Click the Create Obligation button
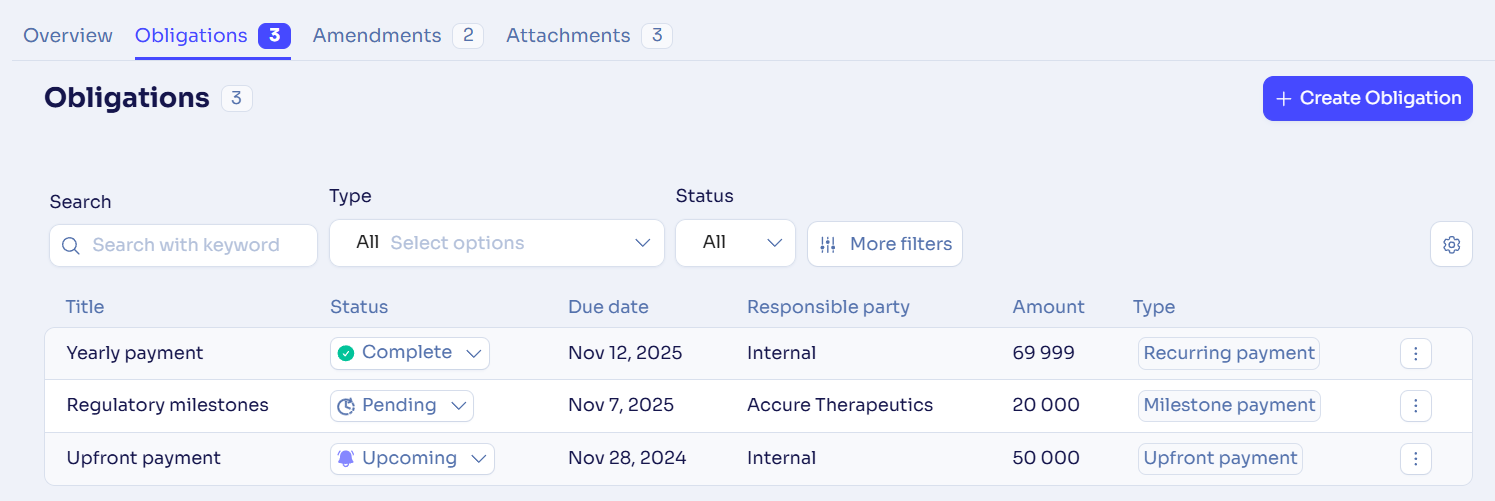The image size is (1495, 501). 1367,98
